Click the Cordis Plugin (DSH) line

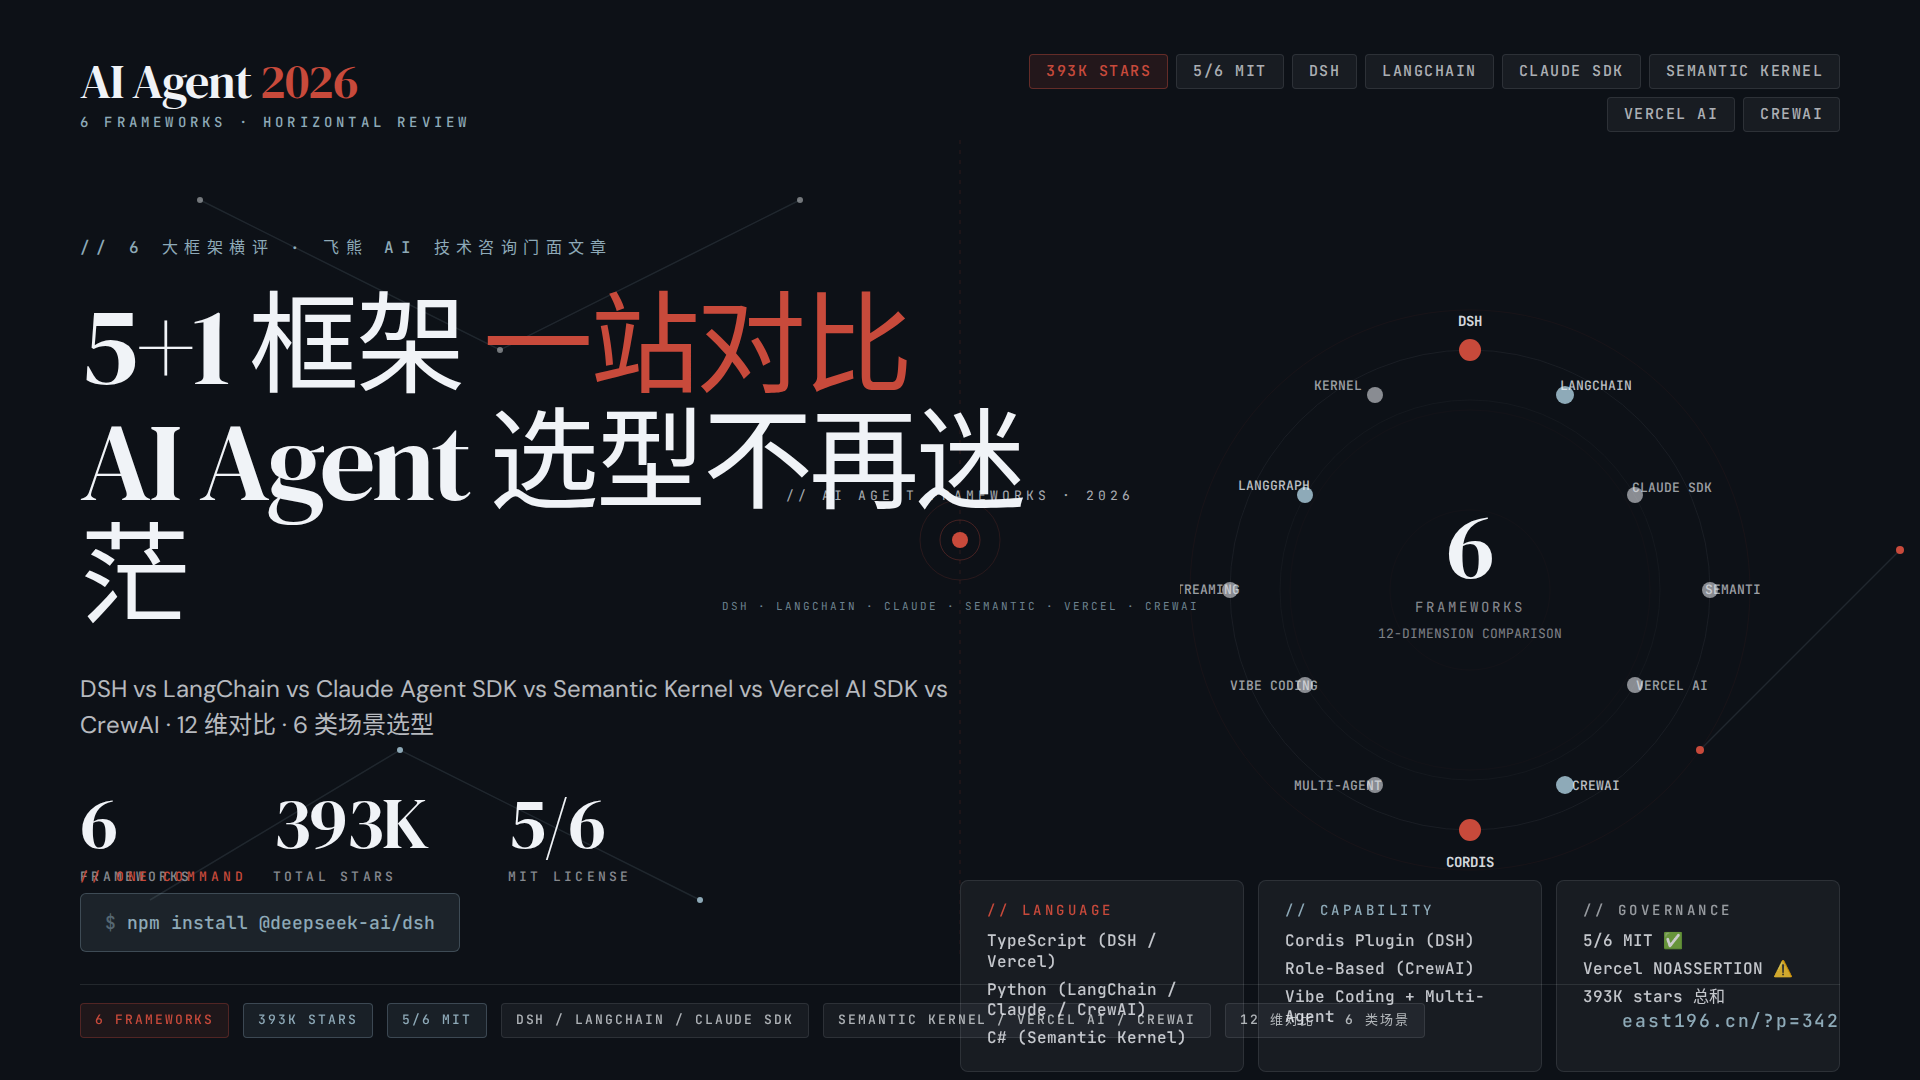point(1379,940)
